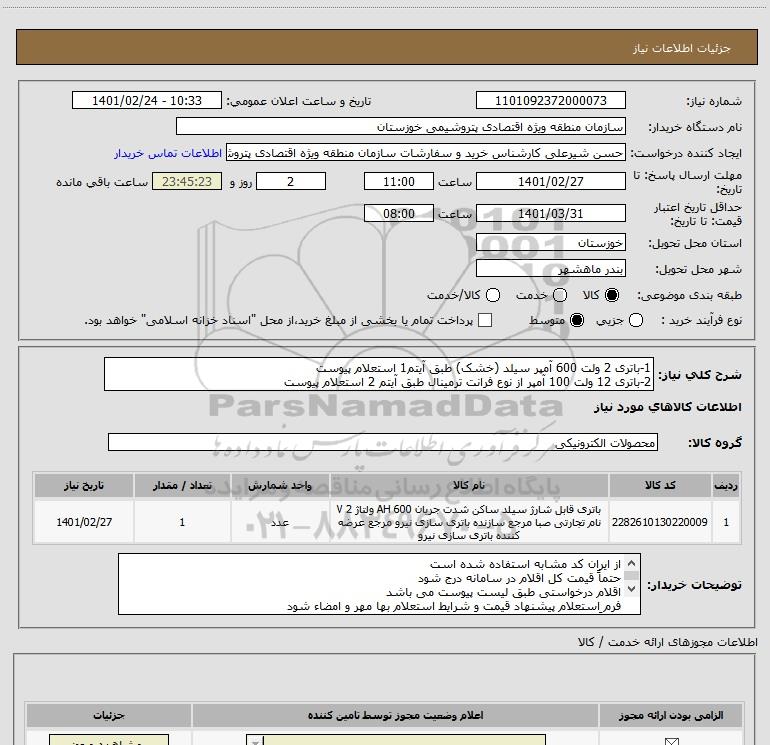
Task: Click the نام کالا column header
Action: pyautogui.click(x=469, y=485)
